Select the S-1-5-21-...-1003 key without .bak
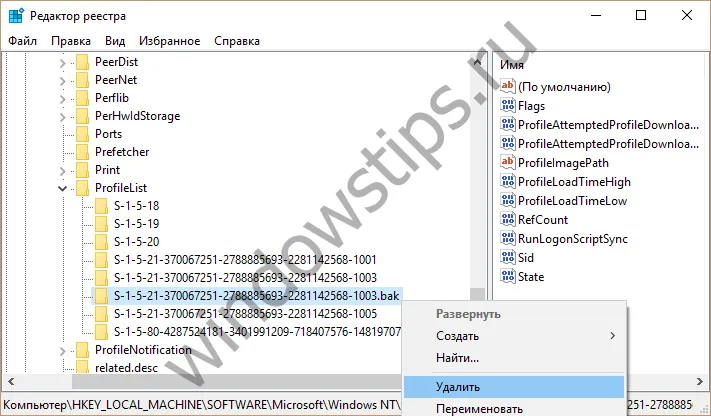The image size is (711, 416). coord(245,278)
